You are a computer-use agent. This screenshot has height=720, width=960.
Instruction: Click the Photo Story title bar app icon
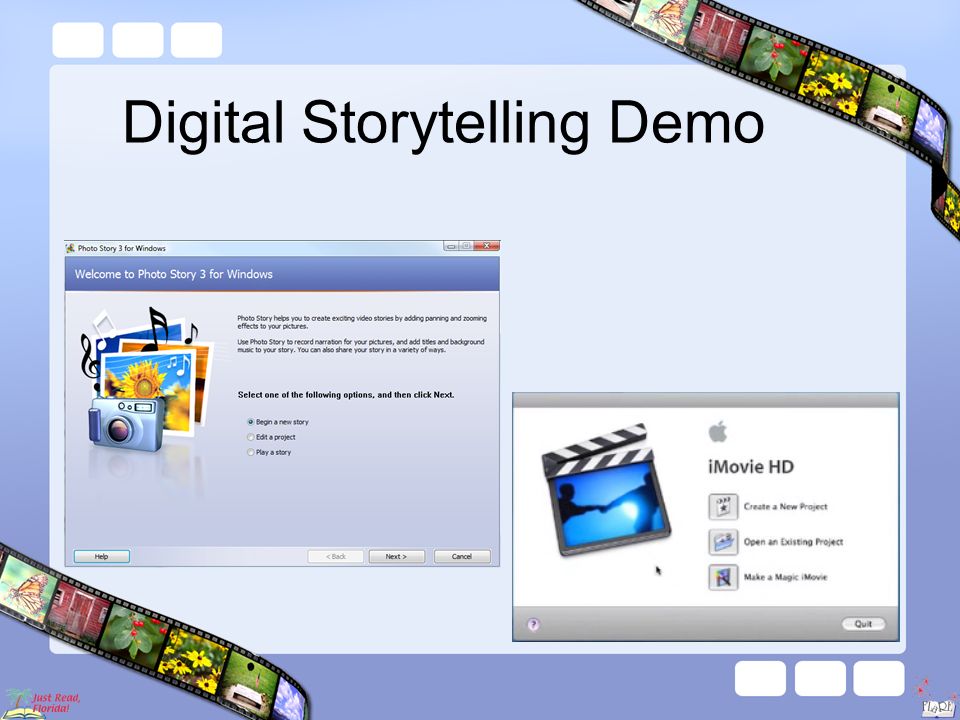point(70,248)
